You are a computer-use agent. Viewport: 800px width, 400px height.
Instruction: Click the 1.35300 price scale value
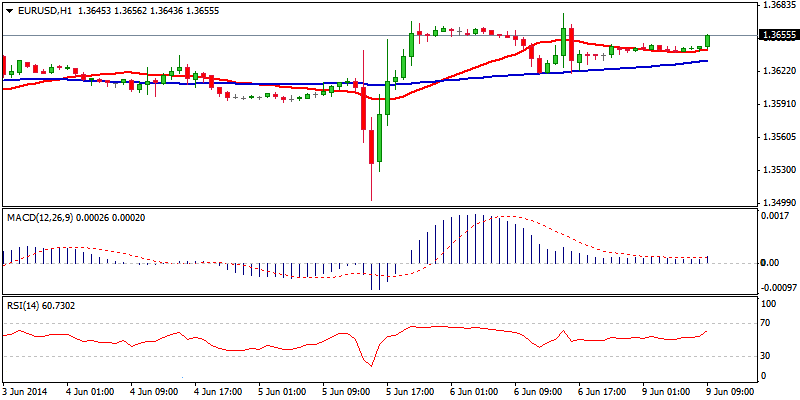778,170
